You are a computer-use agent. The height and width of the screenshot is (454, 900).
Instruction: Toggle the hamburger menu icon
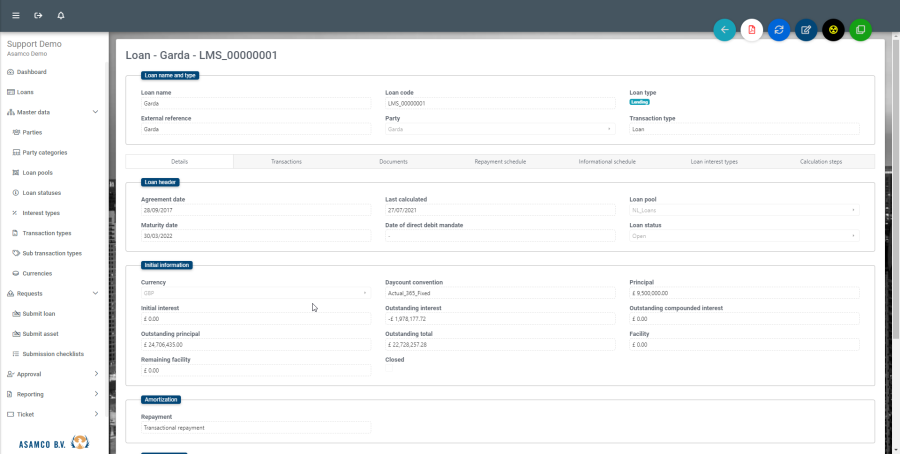point(15,16)
